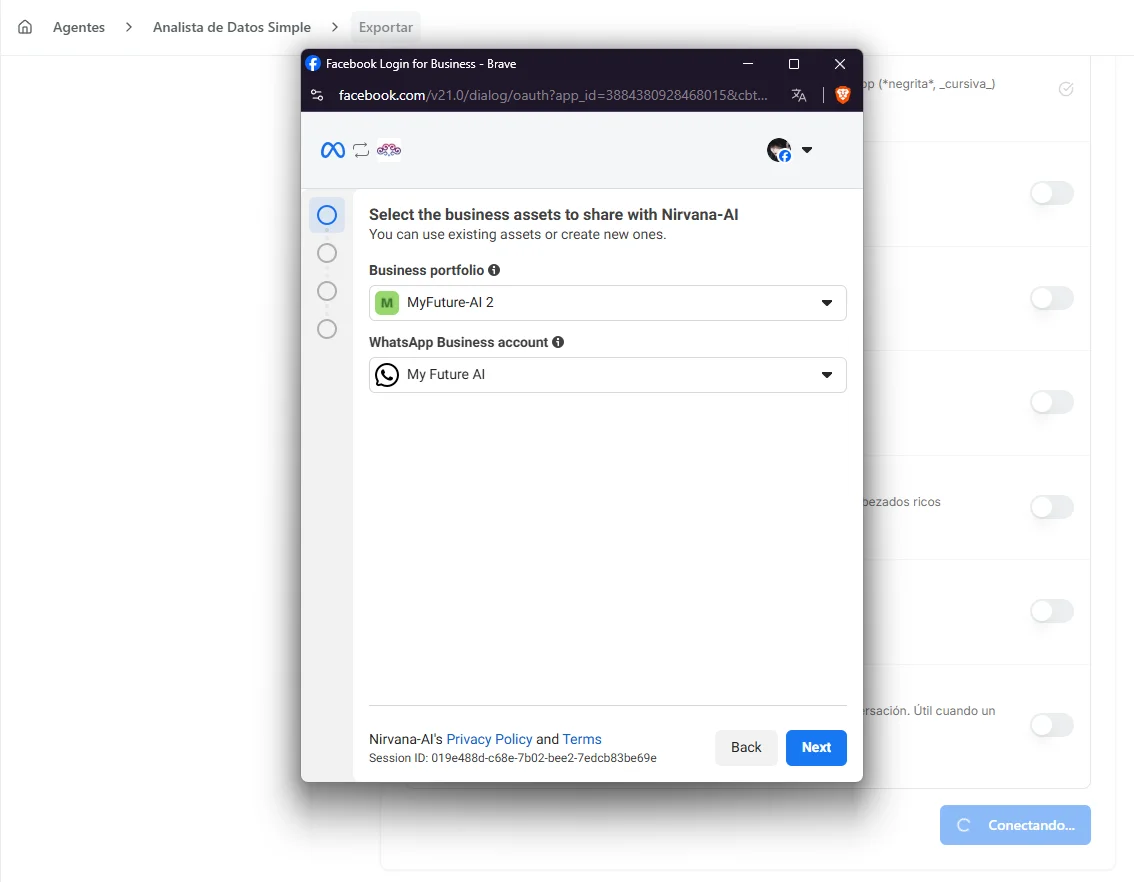Click the blue Next button
1134x882 pixels.
[816, 748]
